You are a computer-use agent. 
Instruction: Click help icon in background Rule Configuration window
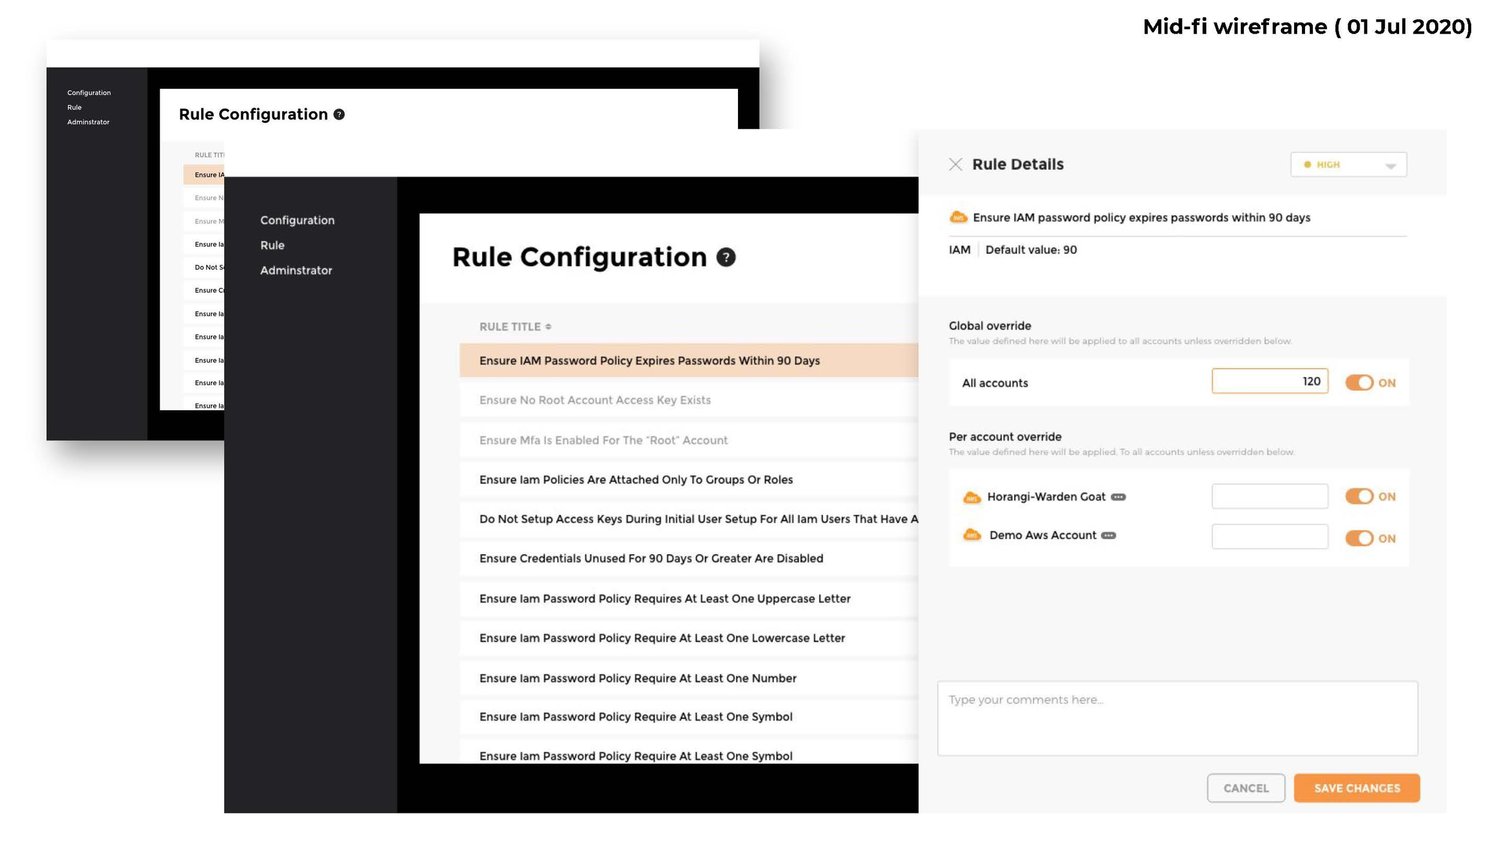(339, 115)
